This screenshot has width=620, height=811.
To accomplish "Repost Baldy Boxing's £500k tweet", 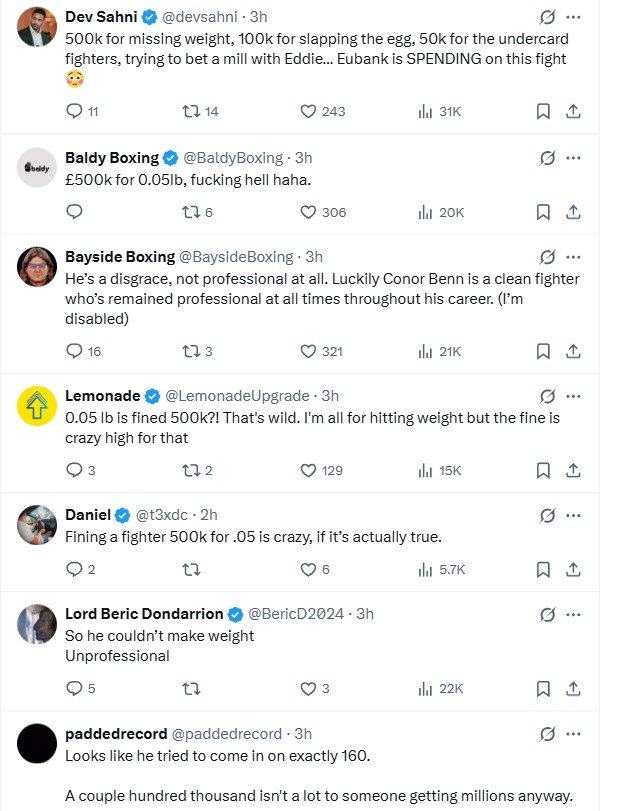I will click(x=191, y=212).
